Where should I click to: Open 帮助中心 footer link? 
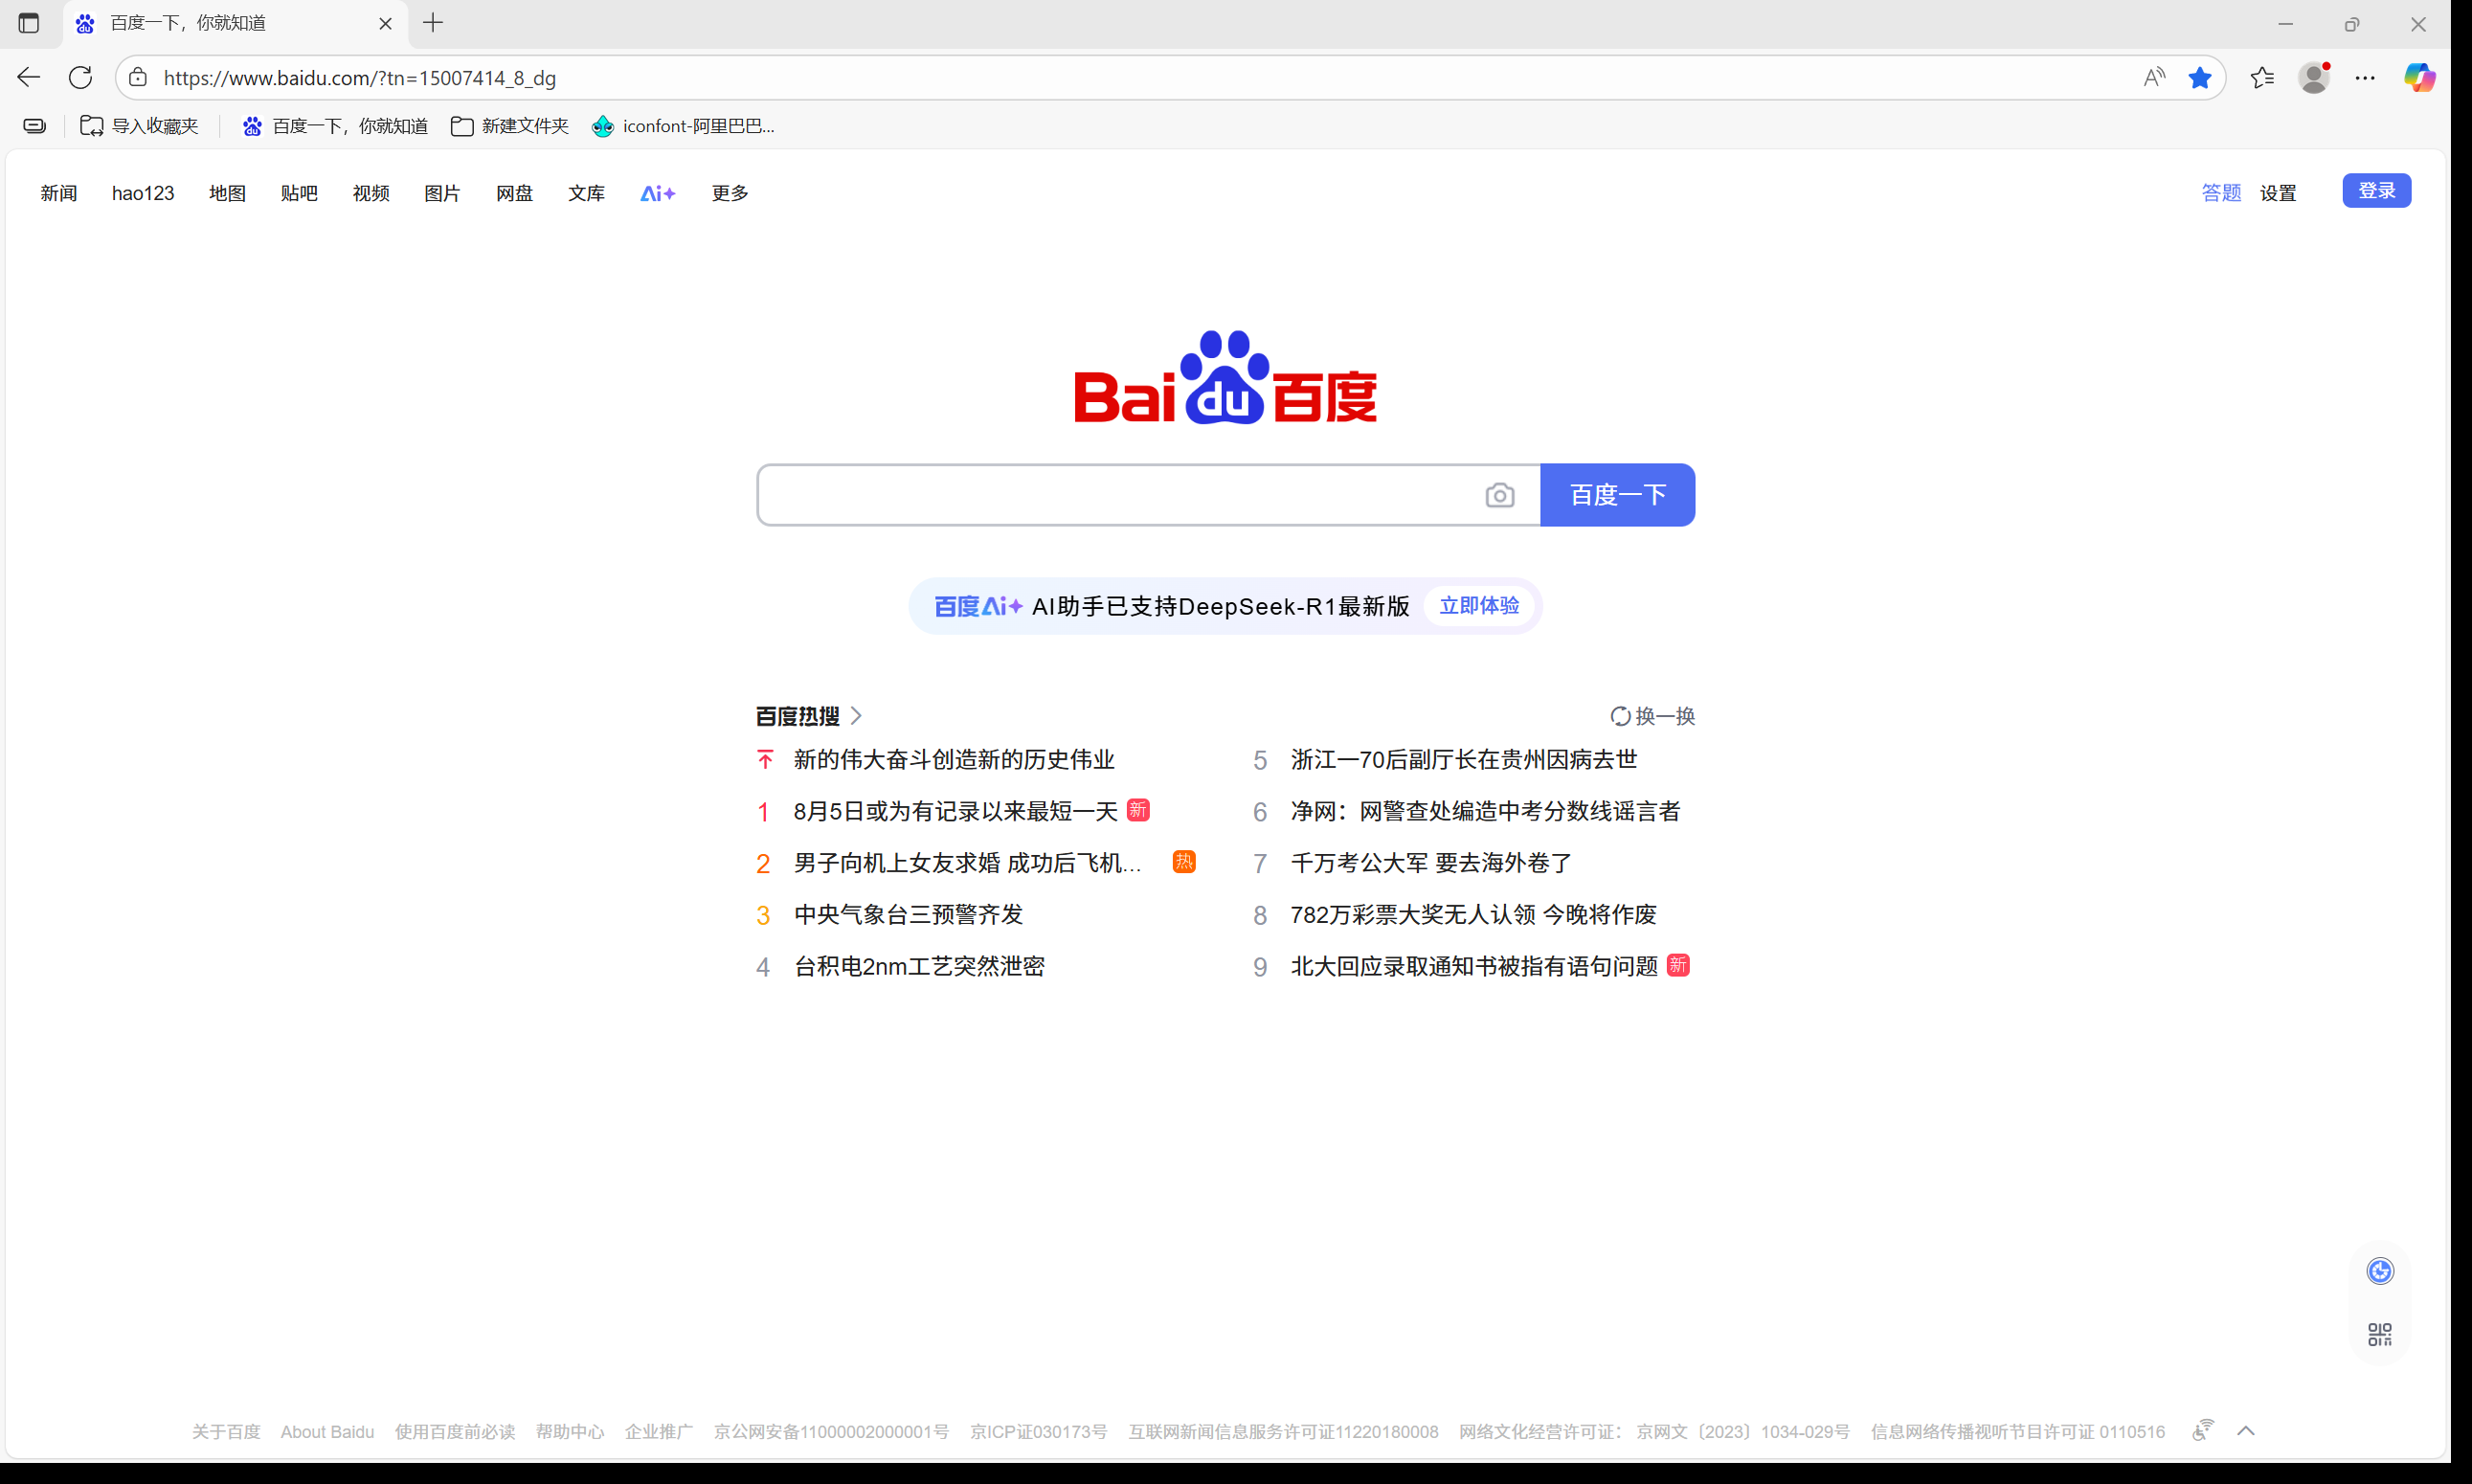point(570,1432)
